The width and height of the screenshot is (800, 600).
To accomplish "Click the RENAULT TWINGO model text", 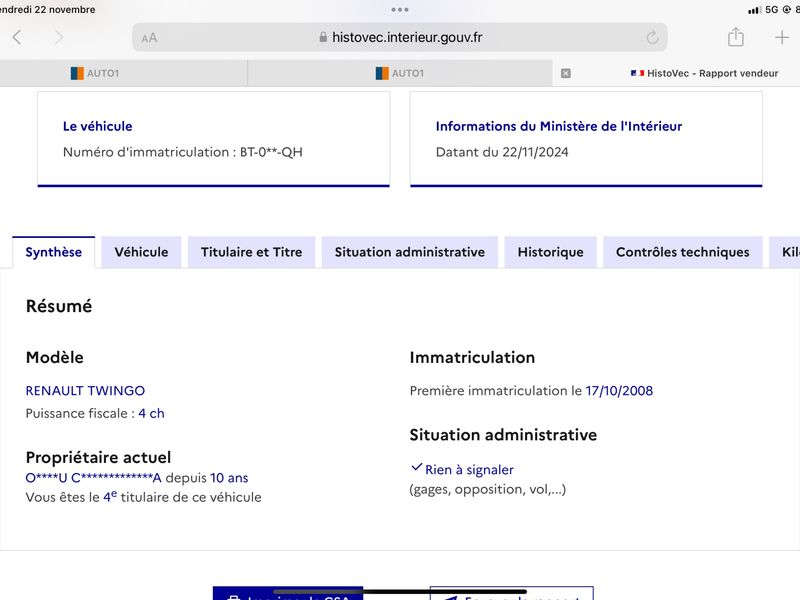I will [x=85, y=391].
